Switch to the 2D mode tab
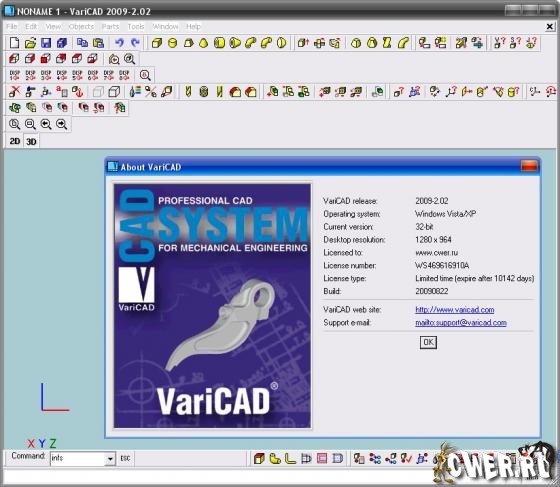The height and width of the screenshot is (487, 560). pyautogui.click(x=15, y=141)
